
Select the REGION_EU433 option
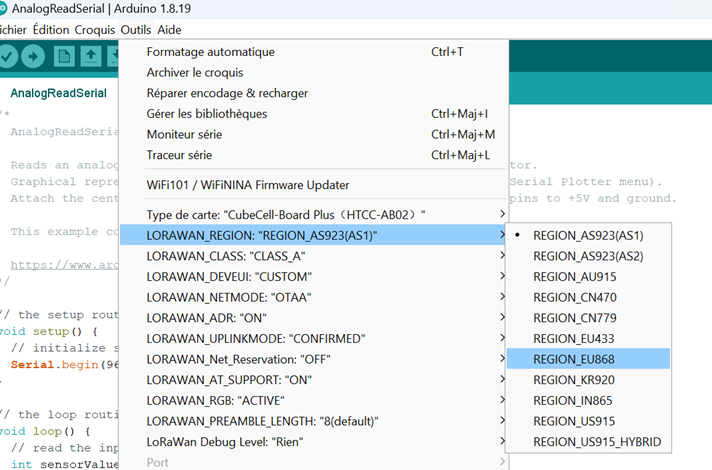[x=588, y=339]
